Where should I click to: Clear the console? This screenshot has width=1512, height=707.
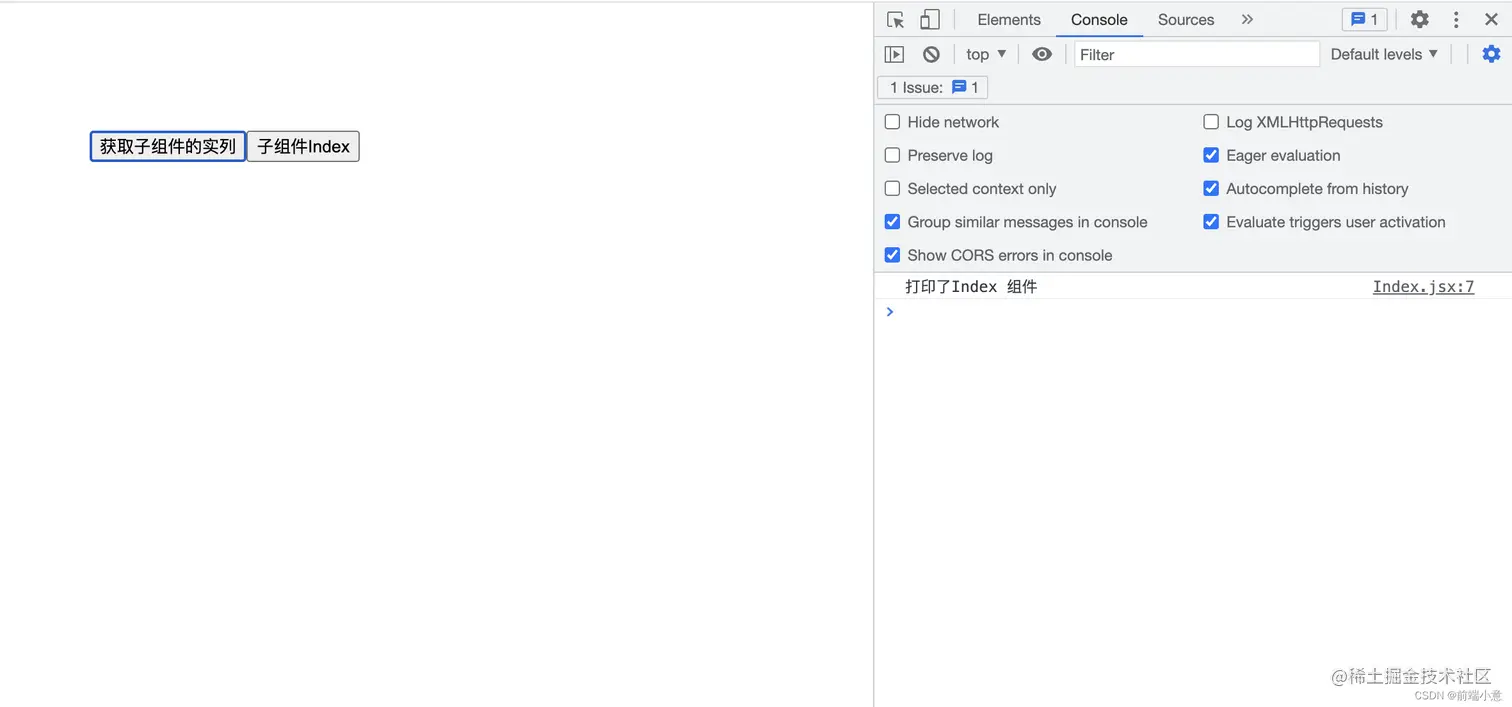click(x=931, y=55)
